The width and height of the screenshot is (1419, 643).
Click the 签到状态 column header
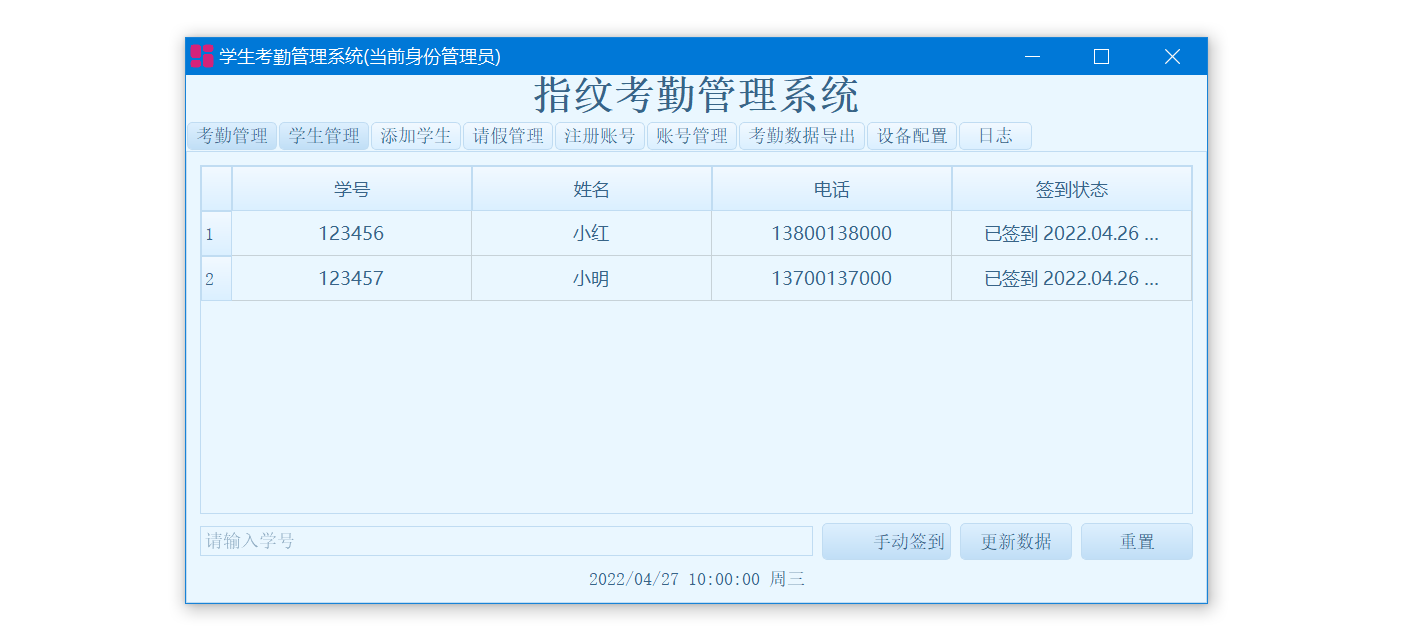(1072, 189)
